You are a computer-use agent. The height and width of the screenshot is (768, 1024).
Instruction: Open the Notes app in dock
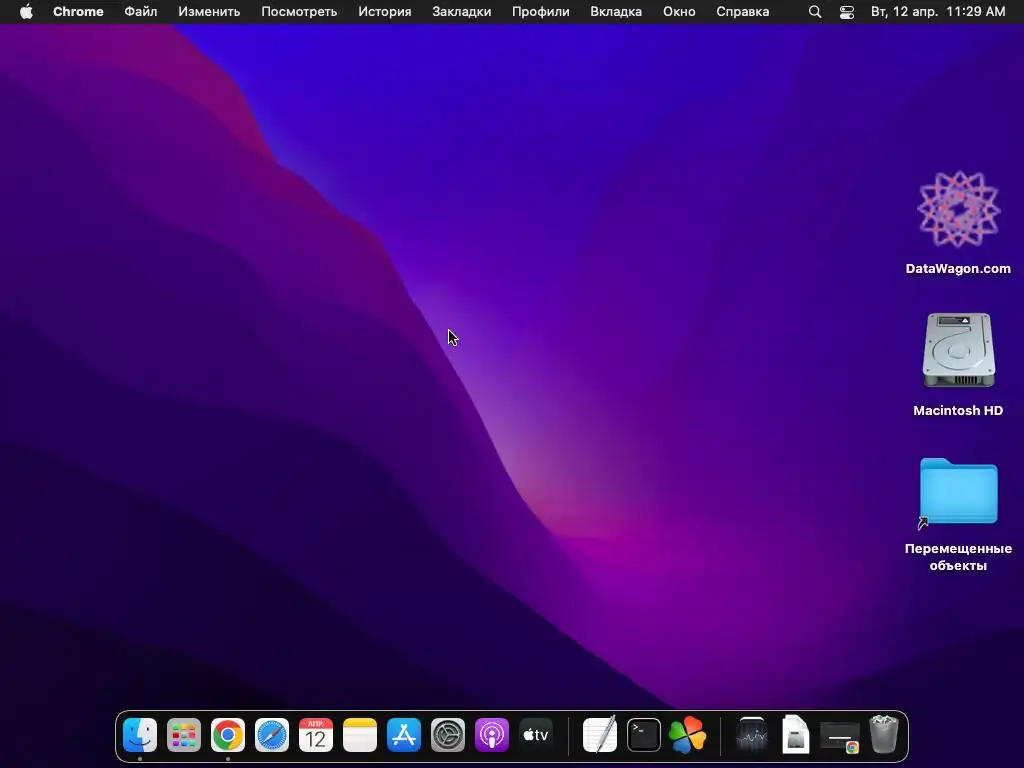point(360,735)
